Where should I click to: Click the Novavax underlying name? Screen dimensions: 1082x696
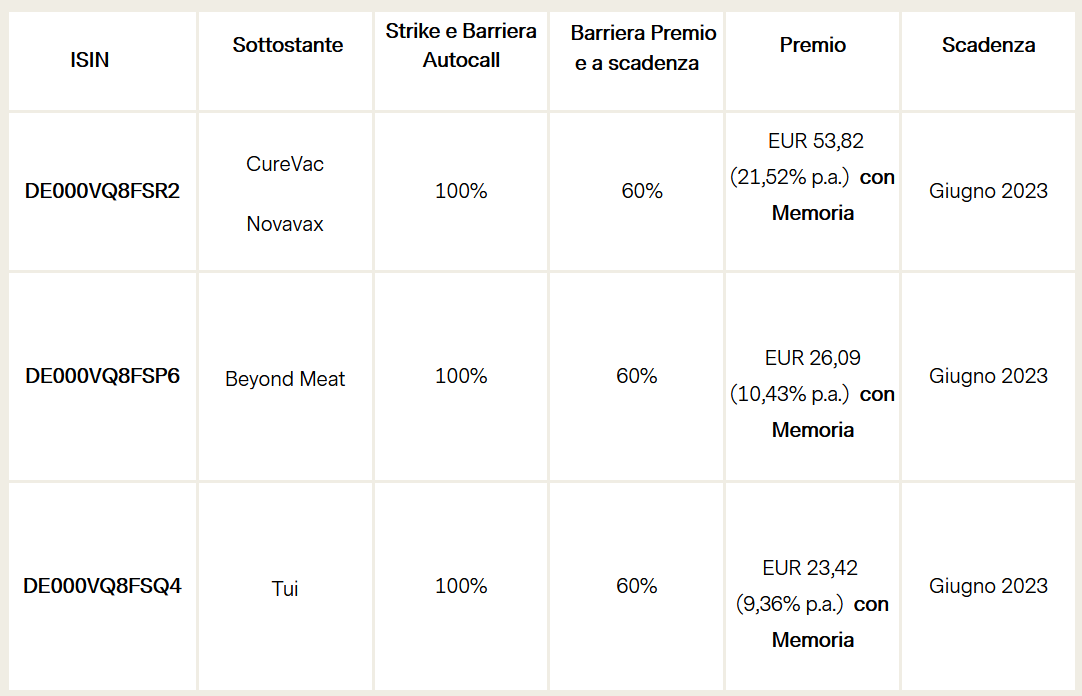pos(285,224)
